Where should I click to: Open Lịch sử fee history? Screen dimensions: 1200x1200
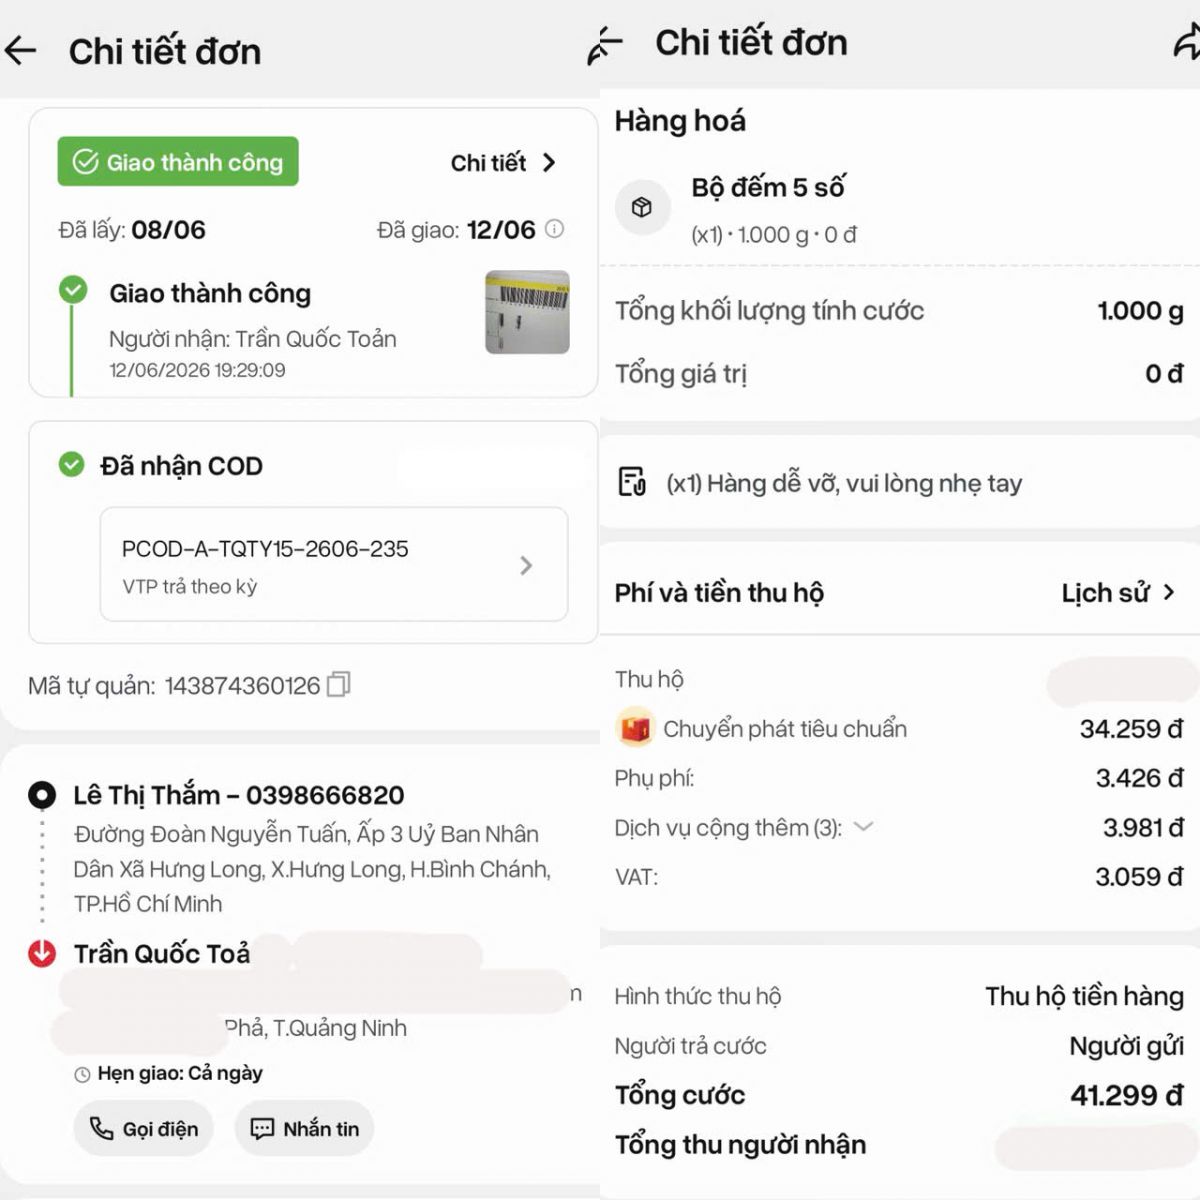(1118, 593)
